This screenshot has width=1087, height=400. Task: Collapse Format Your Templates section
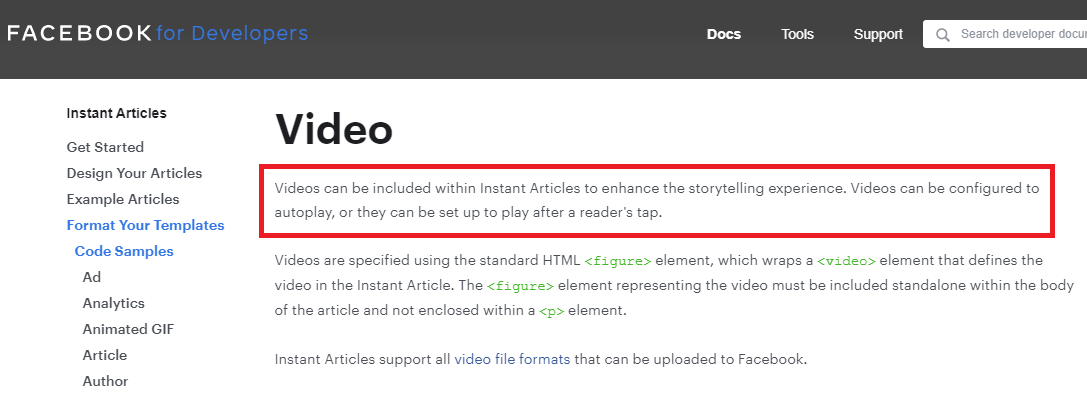tap(145, 225)
